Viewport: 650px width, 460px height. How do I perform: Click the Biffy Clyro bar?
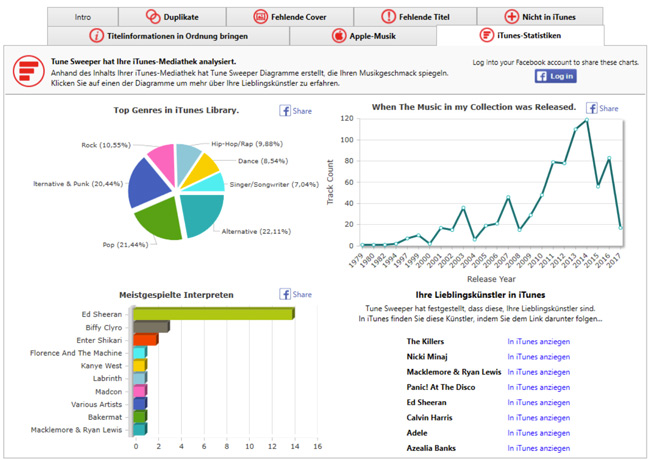[151, 327]
